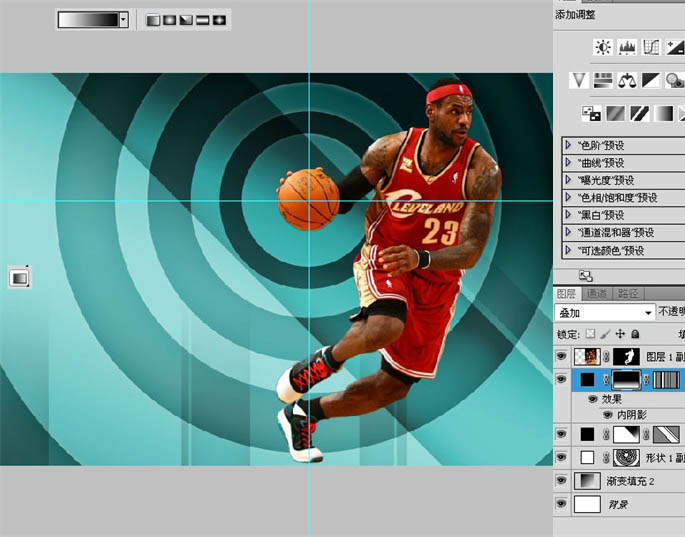Viewport: 685px width, 537px height.
Task: Select the 形状 1 layer name
Action: (x=665, y=457)
